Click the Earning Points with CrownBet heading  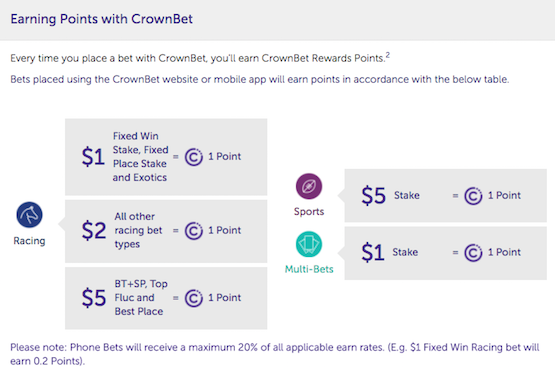pyautogui.click(x=102, y=19)
